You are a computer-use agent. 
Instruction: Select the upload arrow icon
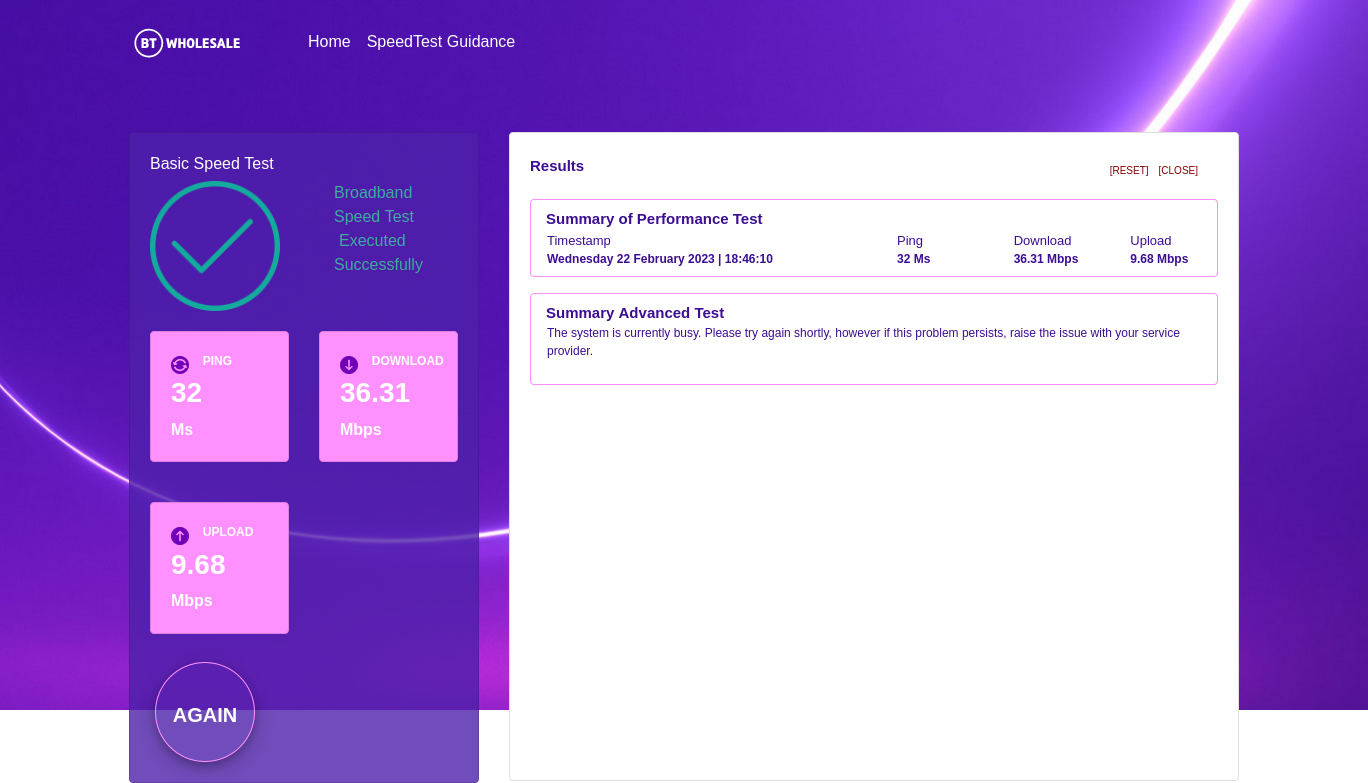(180, 536)
